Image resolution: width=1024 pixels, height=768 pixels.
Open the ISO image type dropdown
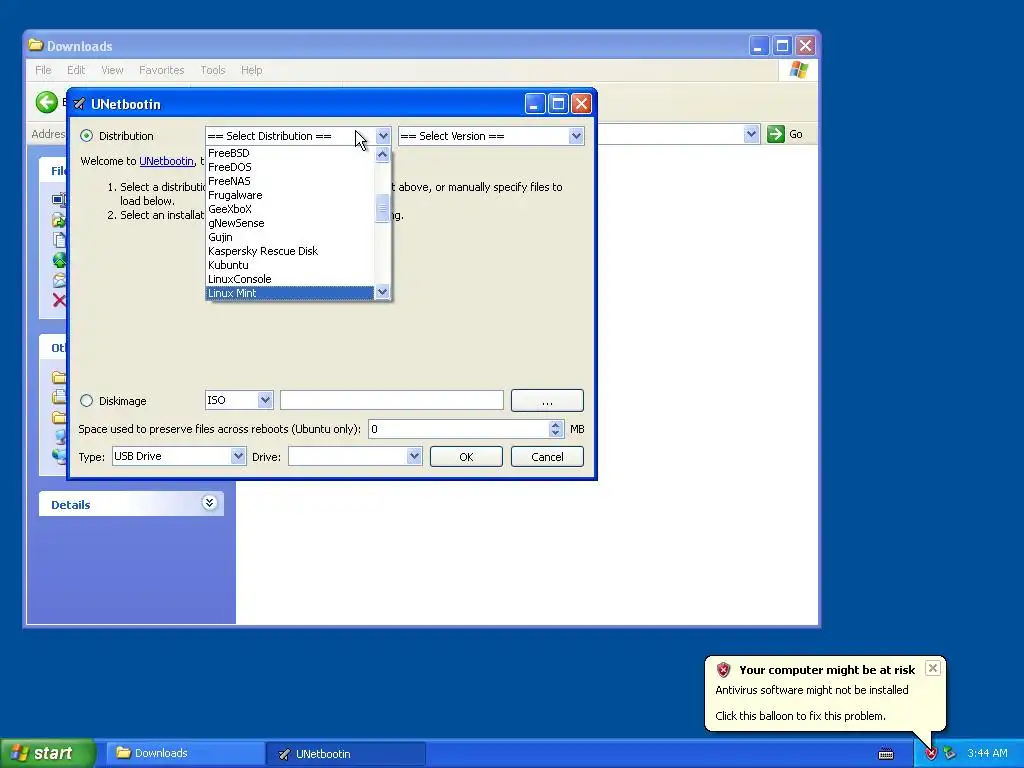pos(239,400)
